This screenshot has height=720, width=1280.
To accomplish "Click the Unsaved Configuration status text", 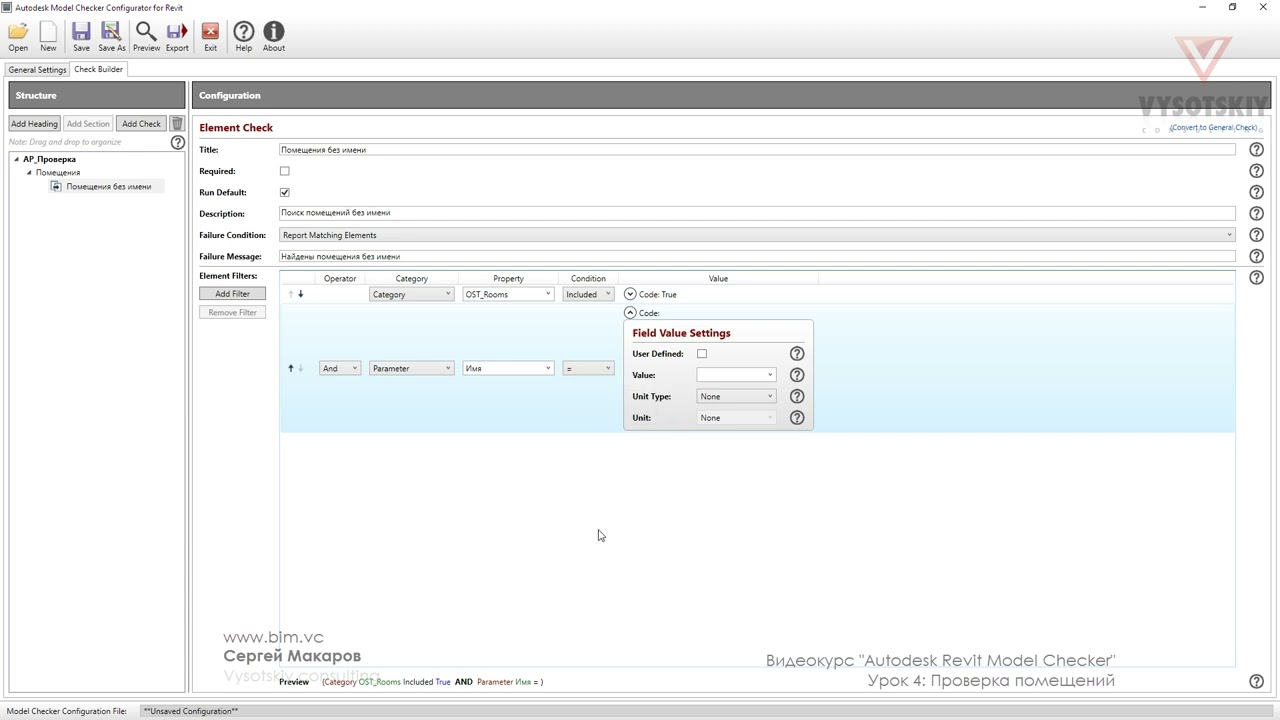I will tap(190, 711).
